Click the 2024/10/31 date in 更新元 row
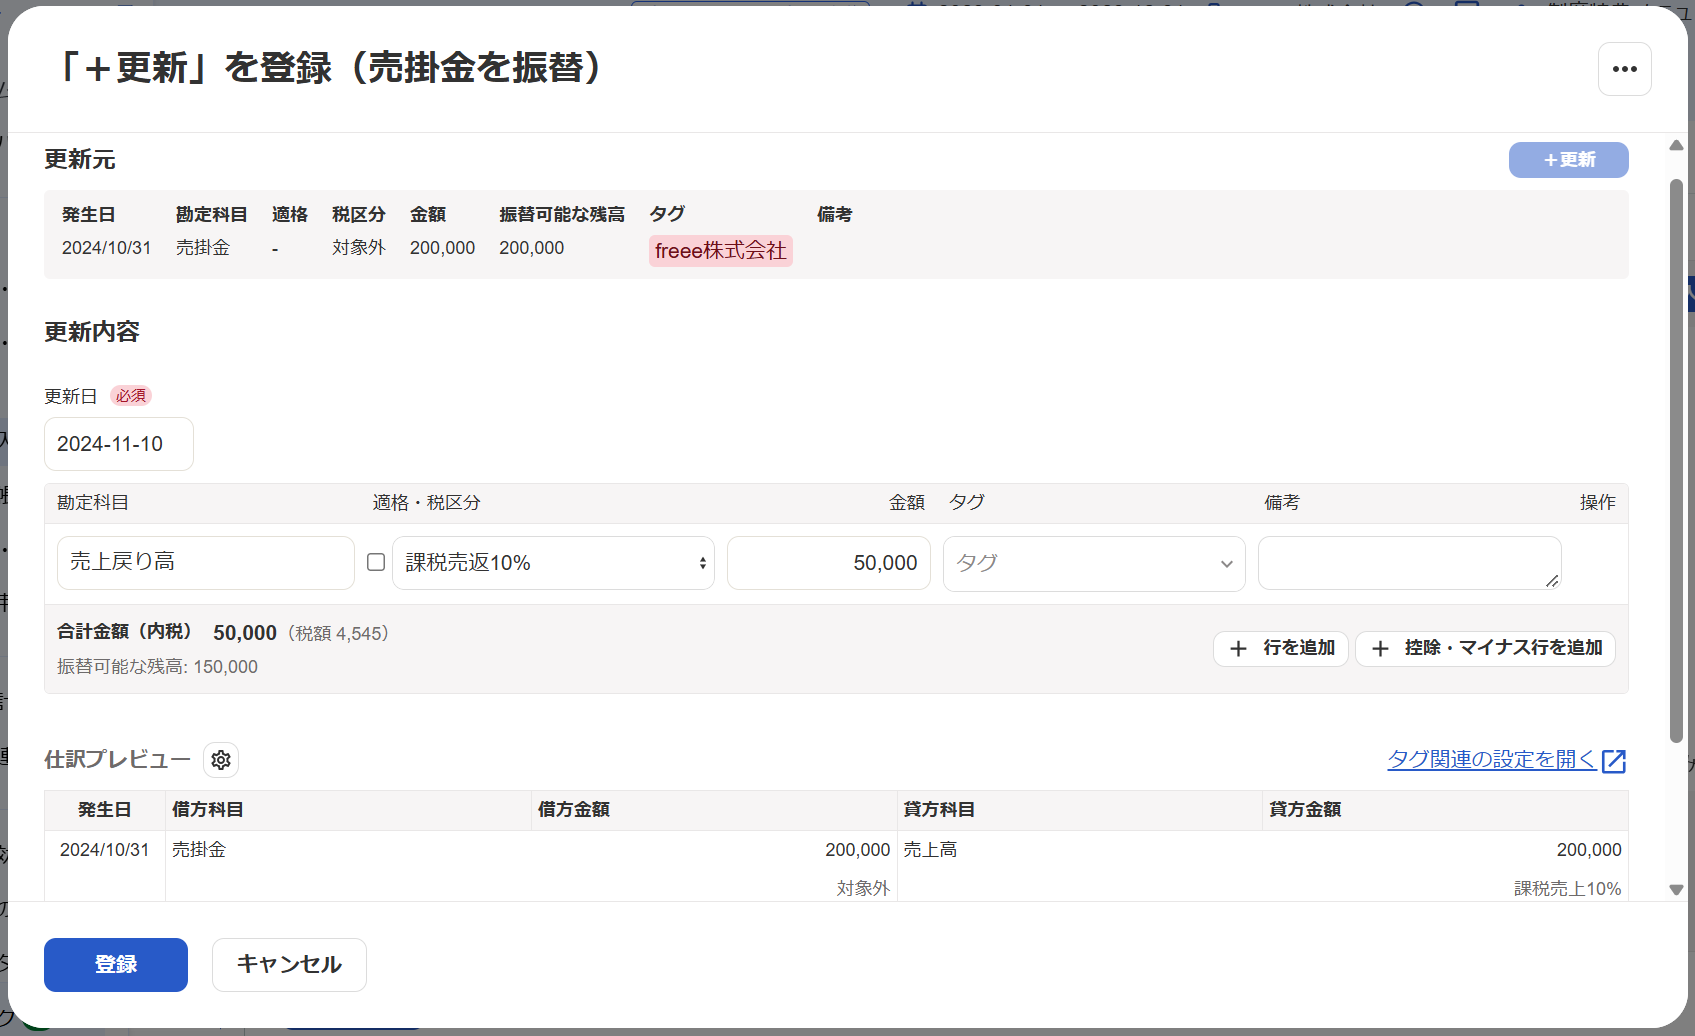This screenshot has width=1695, height=1036. coord(106,248)
